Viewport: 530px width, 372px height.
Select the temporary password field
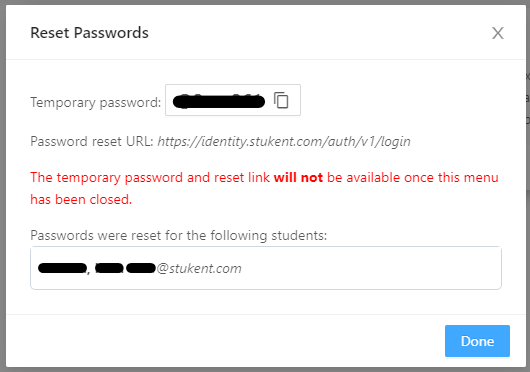tap(233, 100)
